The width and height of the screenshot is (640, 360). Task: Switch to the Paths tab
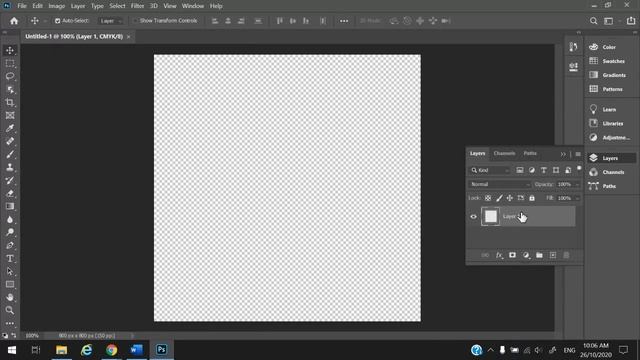pos(530,153)
